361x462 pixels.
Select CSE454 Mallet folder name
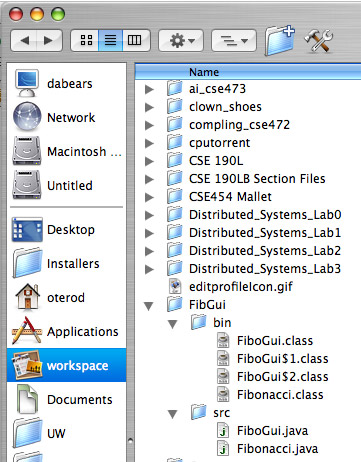230,197
